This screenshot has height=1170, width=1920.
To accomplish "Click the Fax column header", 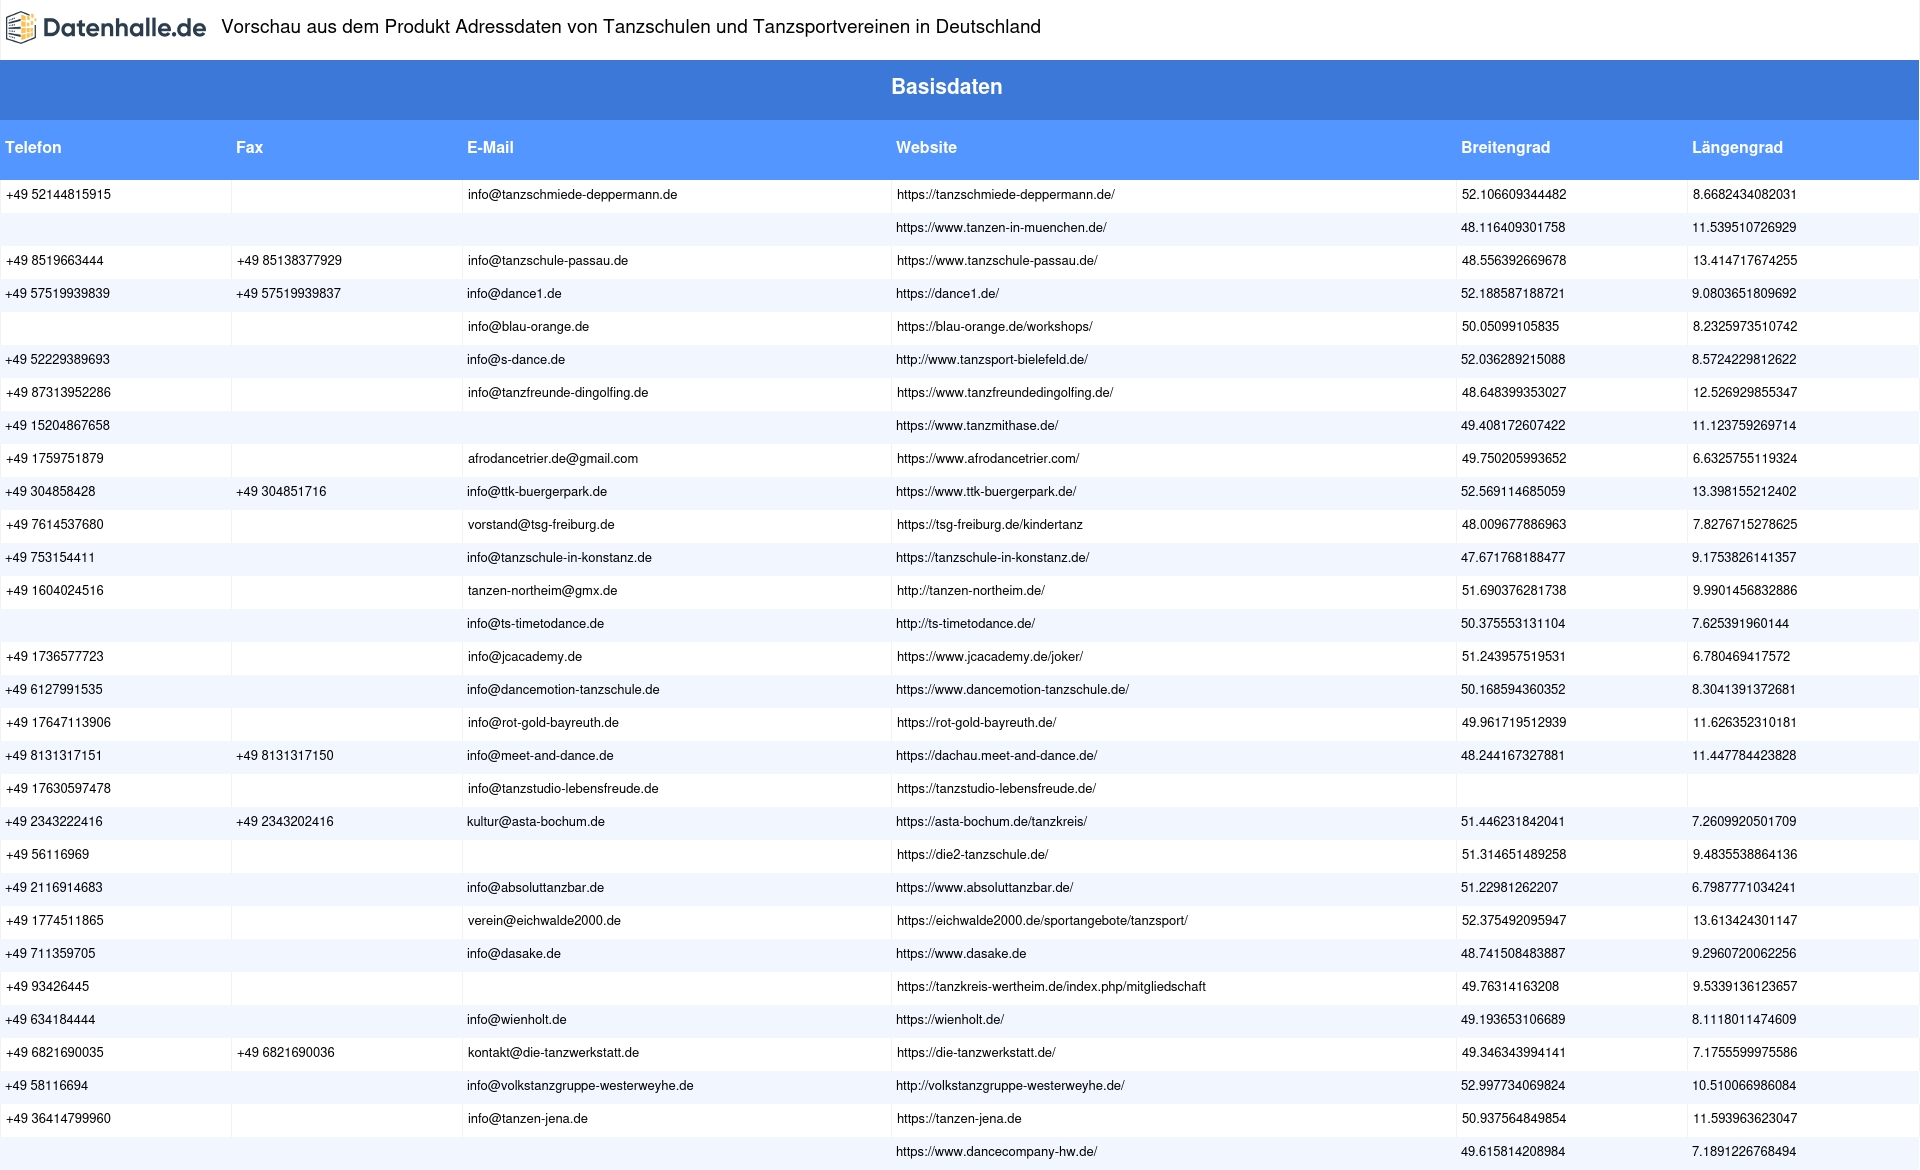I will click(x=249, y=147).
